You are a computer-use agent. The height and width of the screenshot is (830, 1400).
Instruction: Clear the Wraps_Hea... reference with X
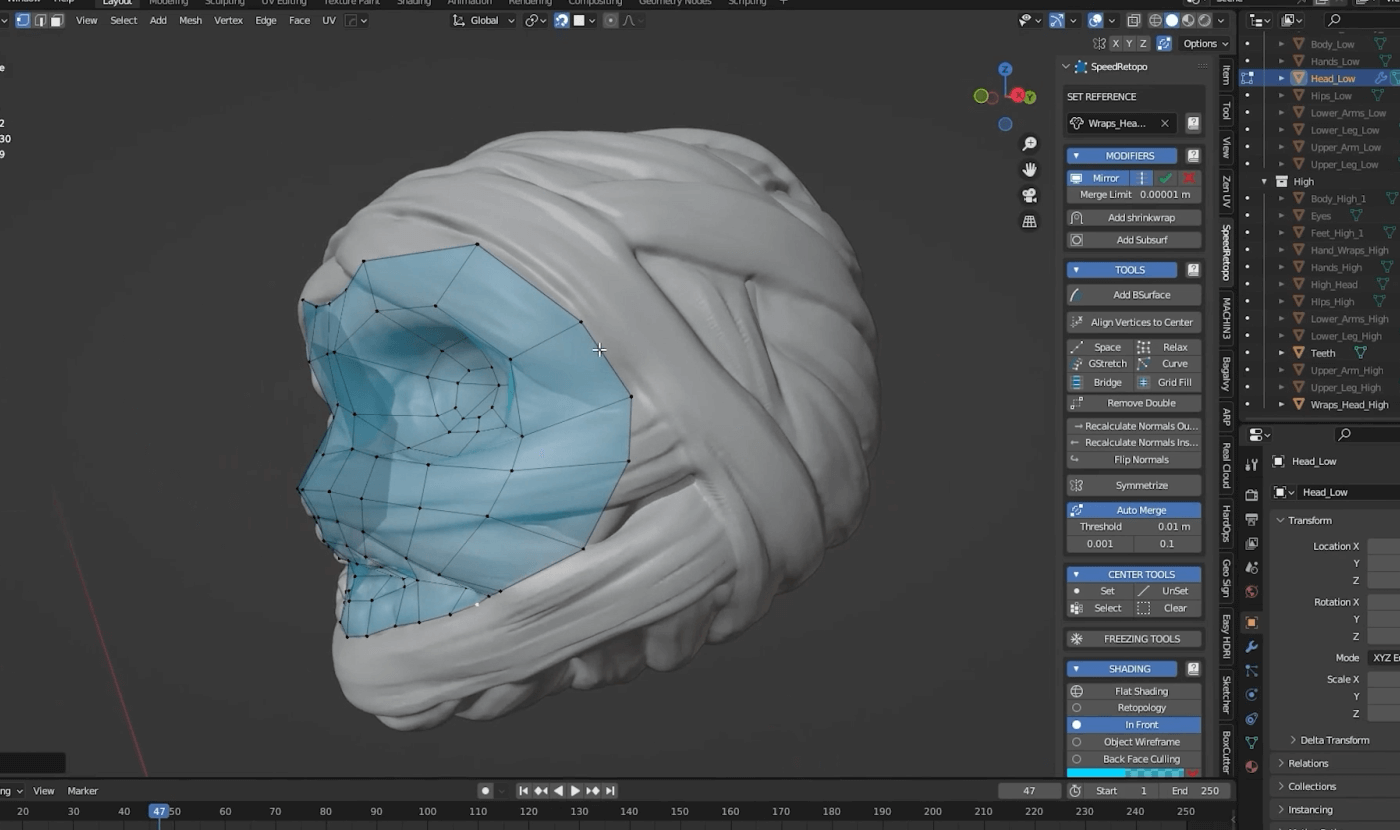(1165, 123)
